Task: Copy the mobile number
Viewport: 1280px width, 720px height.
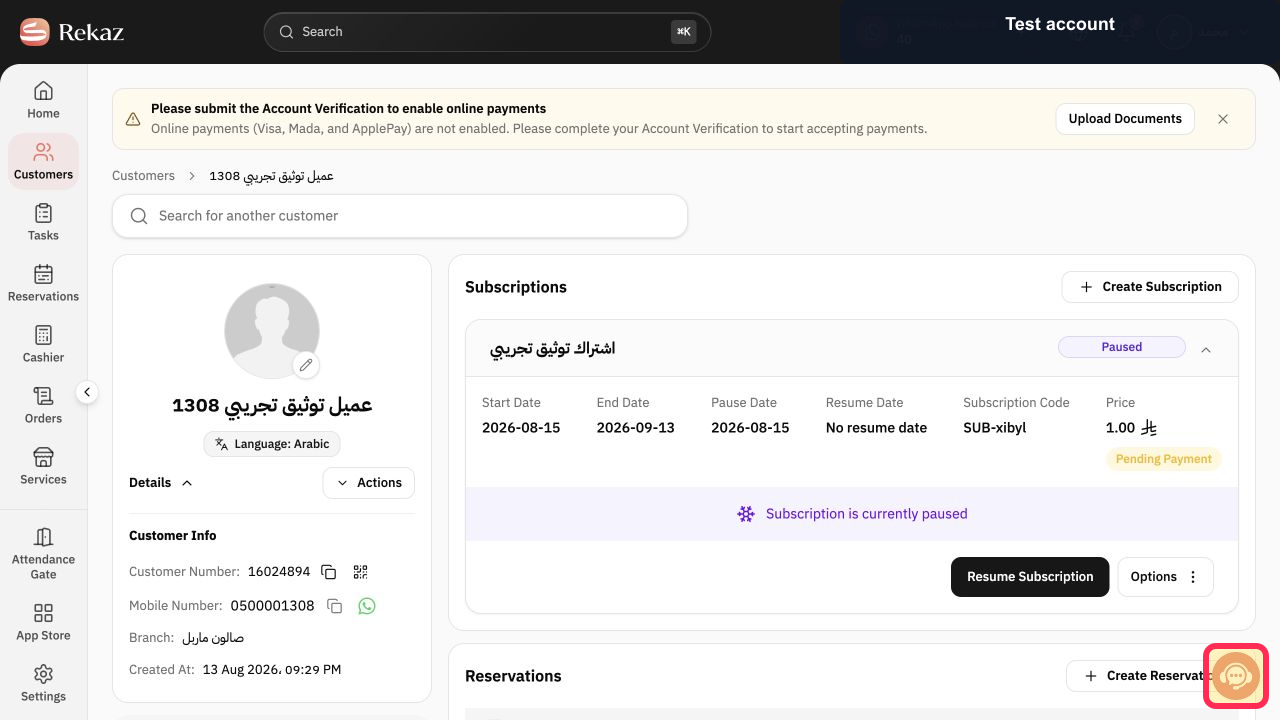Action: coord(335,606)
